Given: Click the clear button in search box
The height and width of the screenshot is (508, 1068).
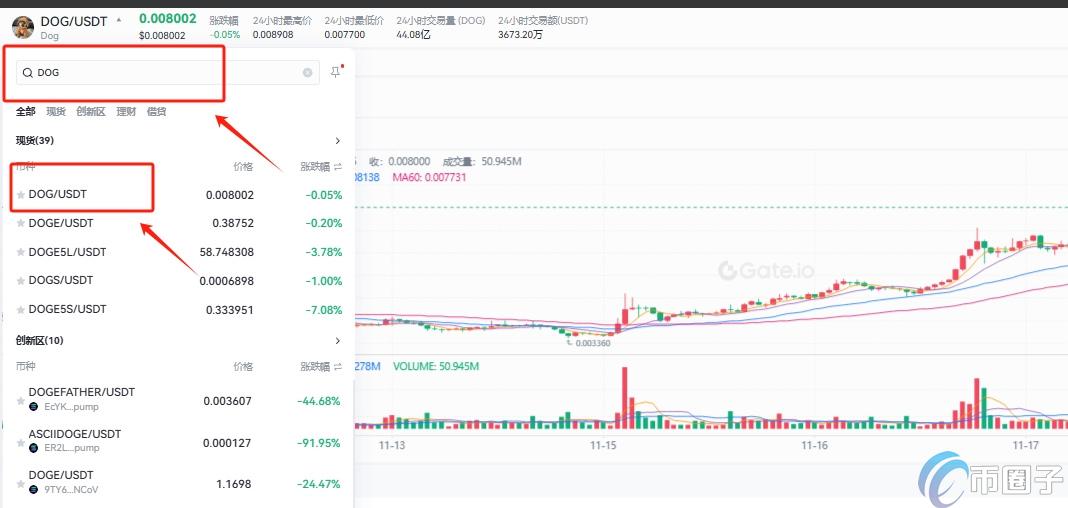Looking at the screenshot, I should (x=308, y=72).
